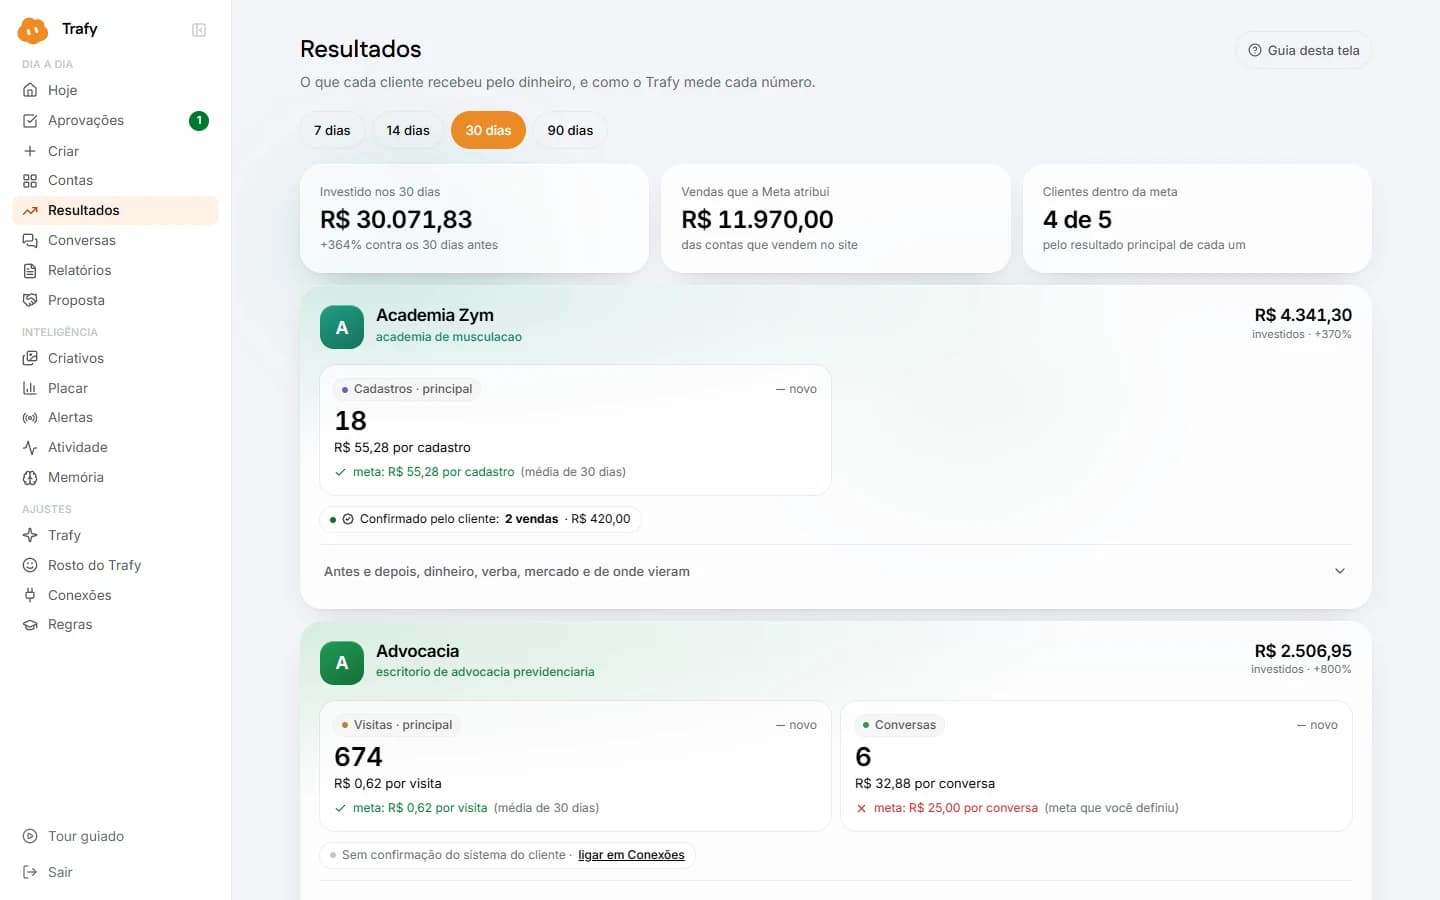Collapse the sidebar with the panel icon
This screenshot has width=1440, height=900.
tap(199, 30)
